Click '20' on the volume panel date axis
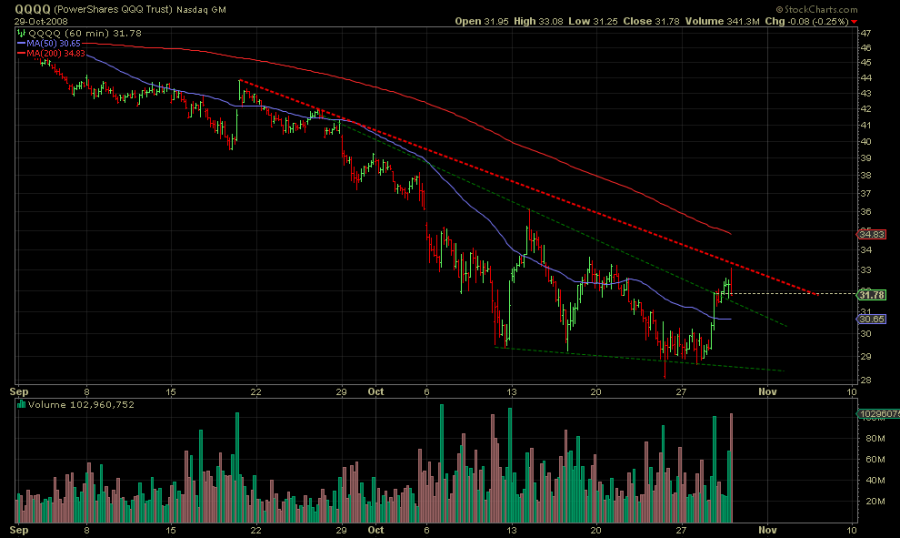Screen dimensions: 900x538 (596, 530)
